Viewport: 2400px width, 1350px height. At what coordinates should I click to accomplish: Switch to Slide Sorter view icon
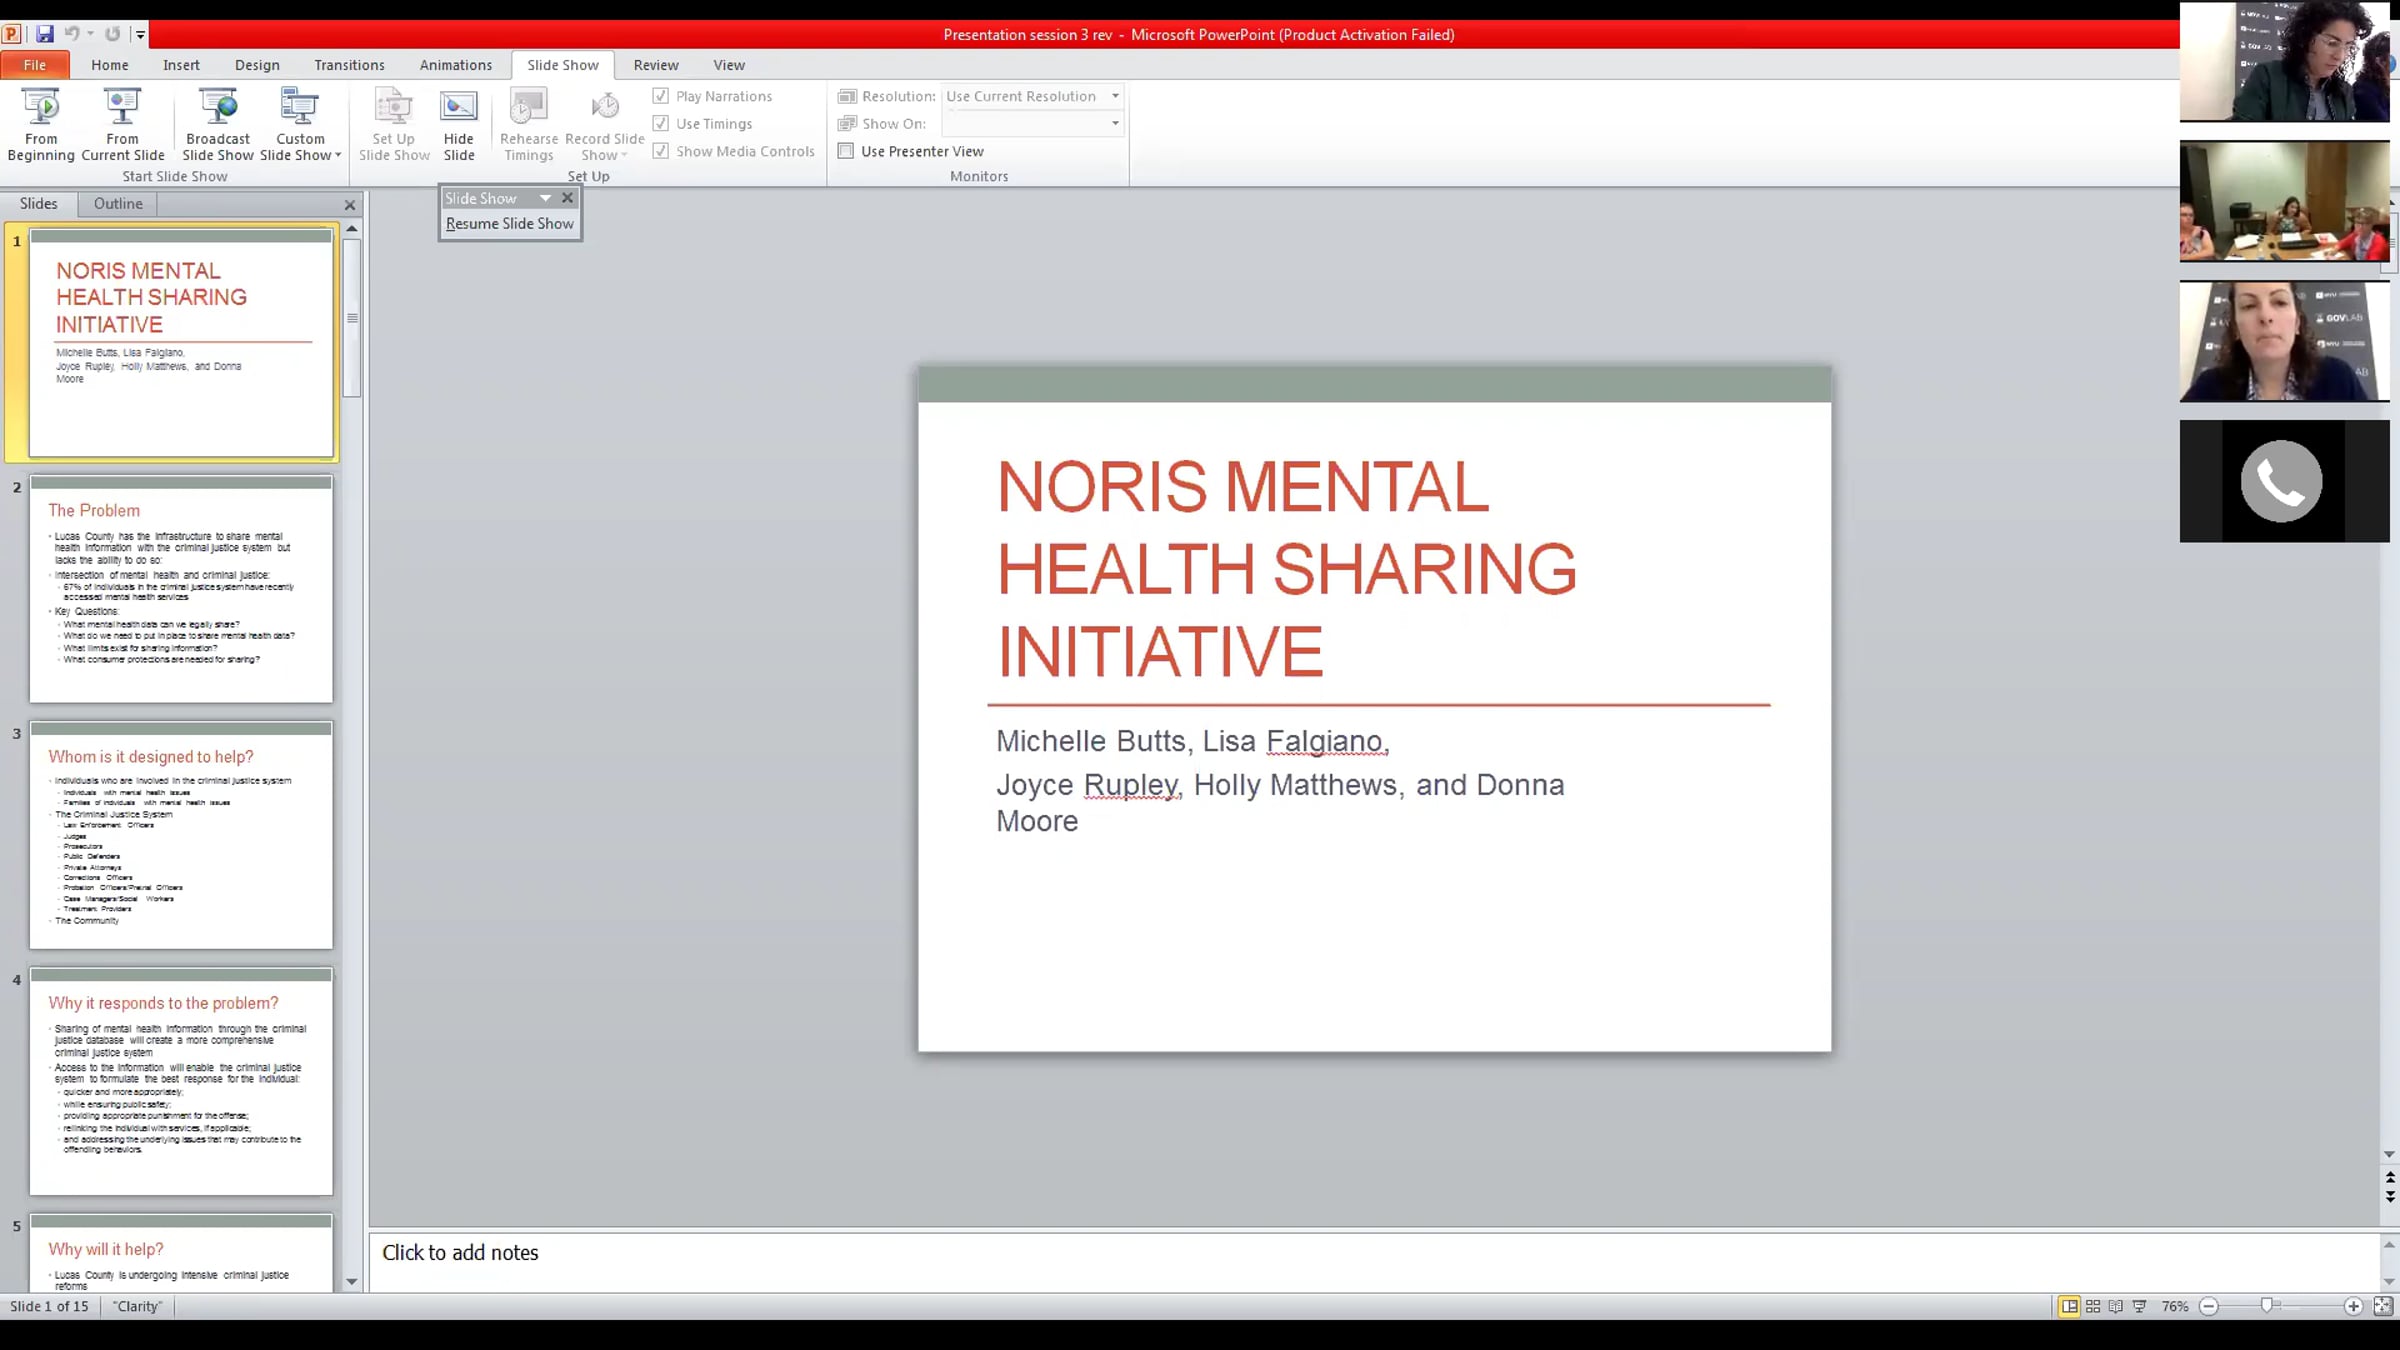pyautogui.click(x=2093, y=1306)
